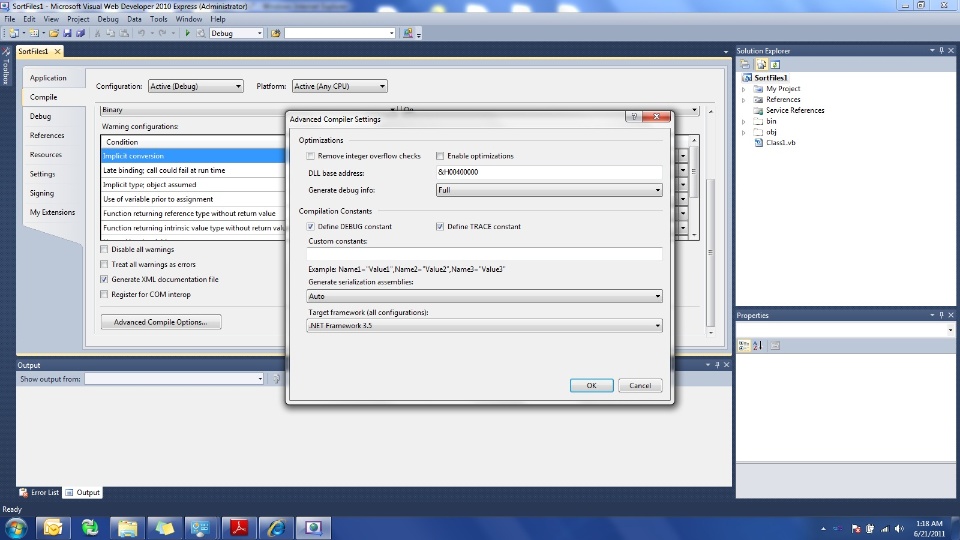Click the New Project toolbar icon
This screenshot has height=540, width=960.
click(13, 33)
